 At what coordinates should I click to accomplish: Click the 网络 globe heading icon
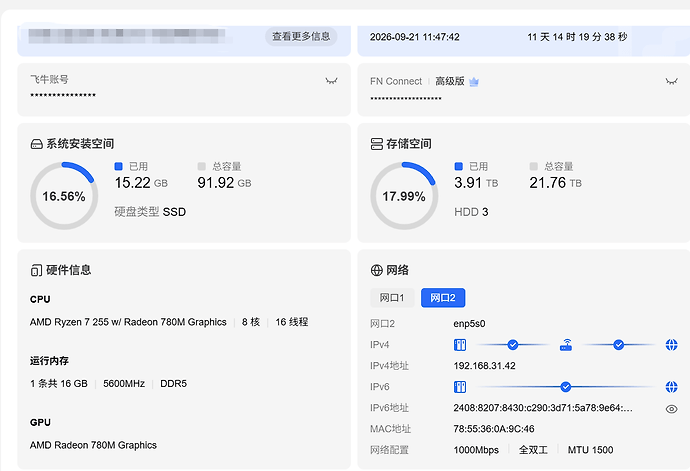(377, 270)
